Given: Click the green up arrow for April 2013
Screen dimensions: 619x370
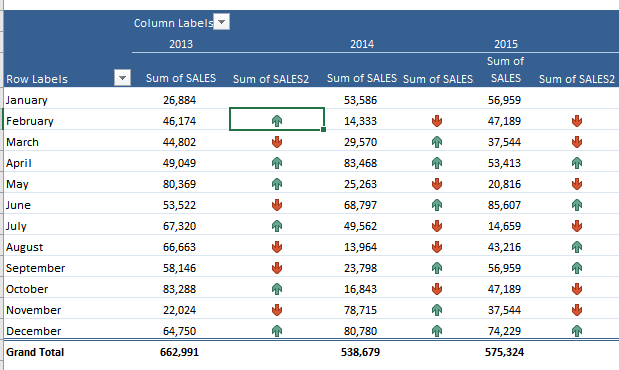Looking at the screenshot, I should coord(277,163).
